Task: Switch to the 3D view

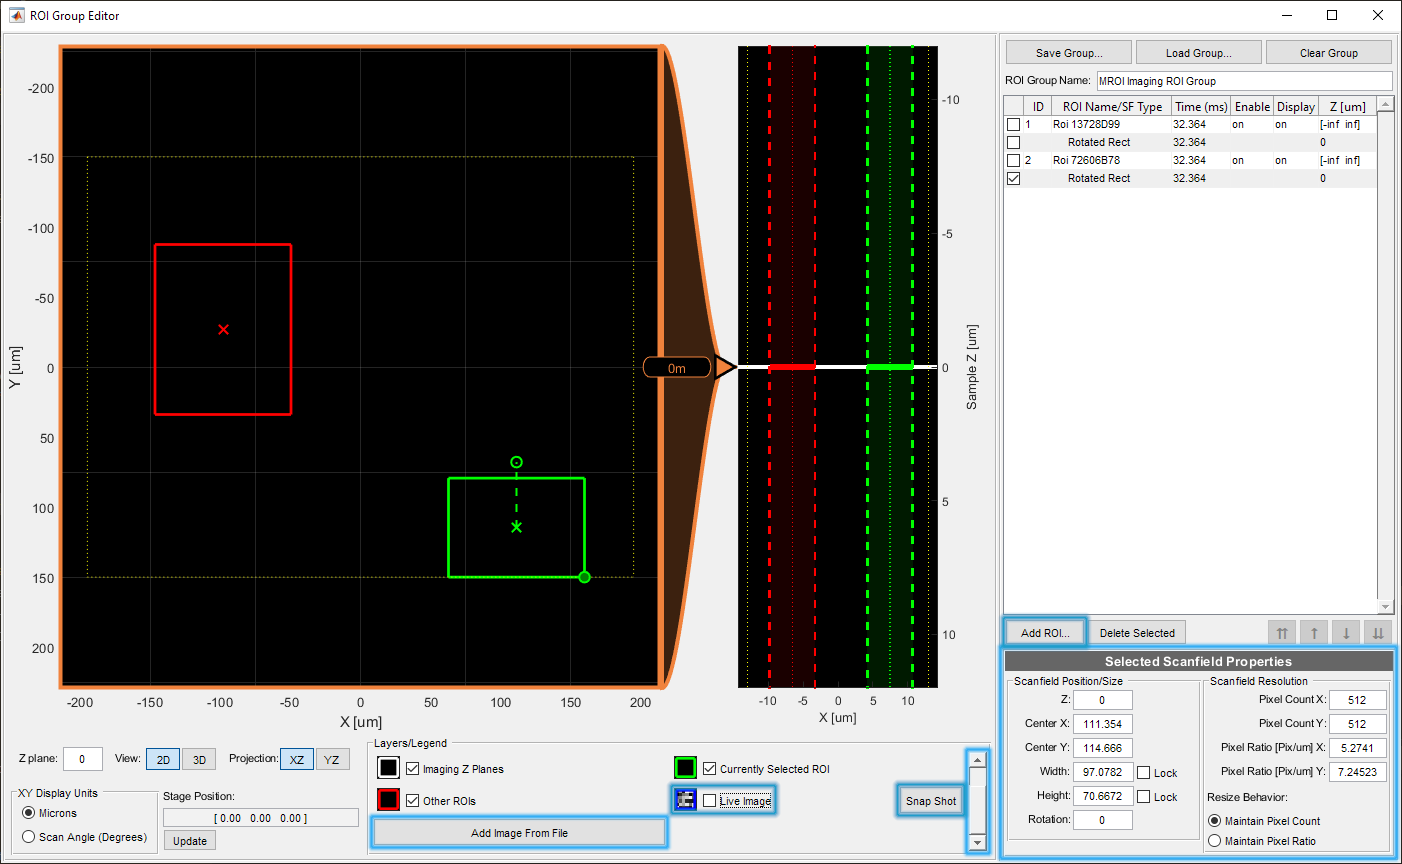Action: click(x=199, y=760)
